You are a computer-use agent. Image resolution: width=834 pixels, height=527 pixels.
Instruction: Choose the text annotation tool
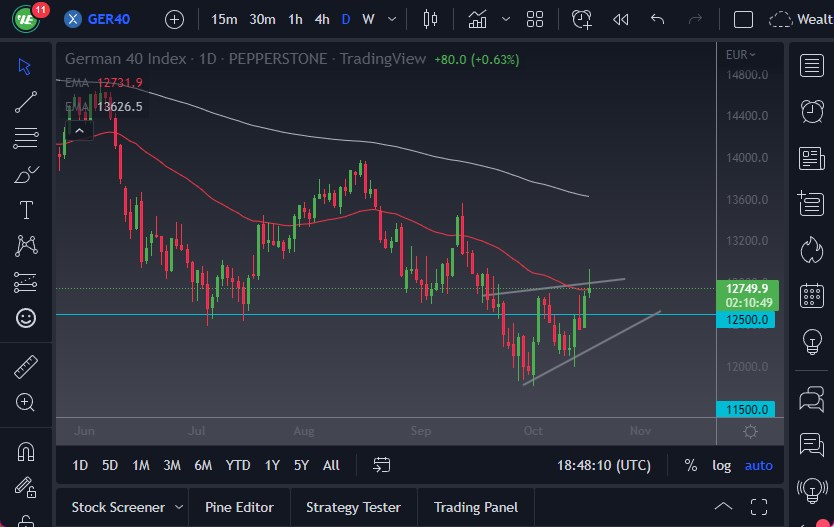point(26,210)
